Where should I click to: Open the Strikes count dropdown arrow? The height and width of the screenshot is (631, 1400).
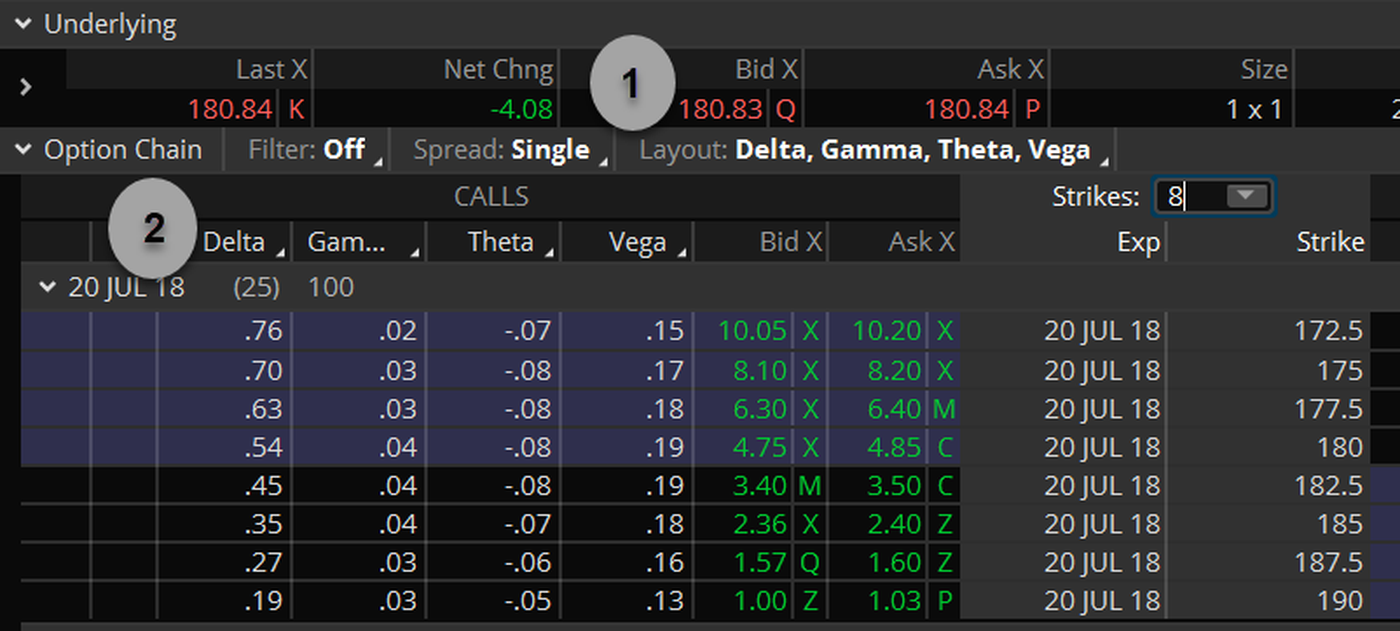coord(1246,196)
